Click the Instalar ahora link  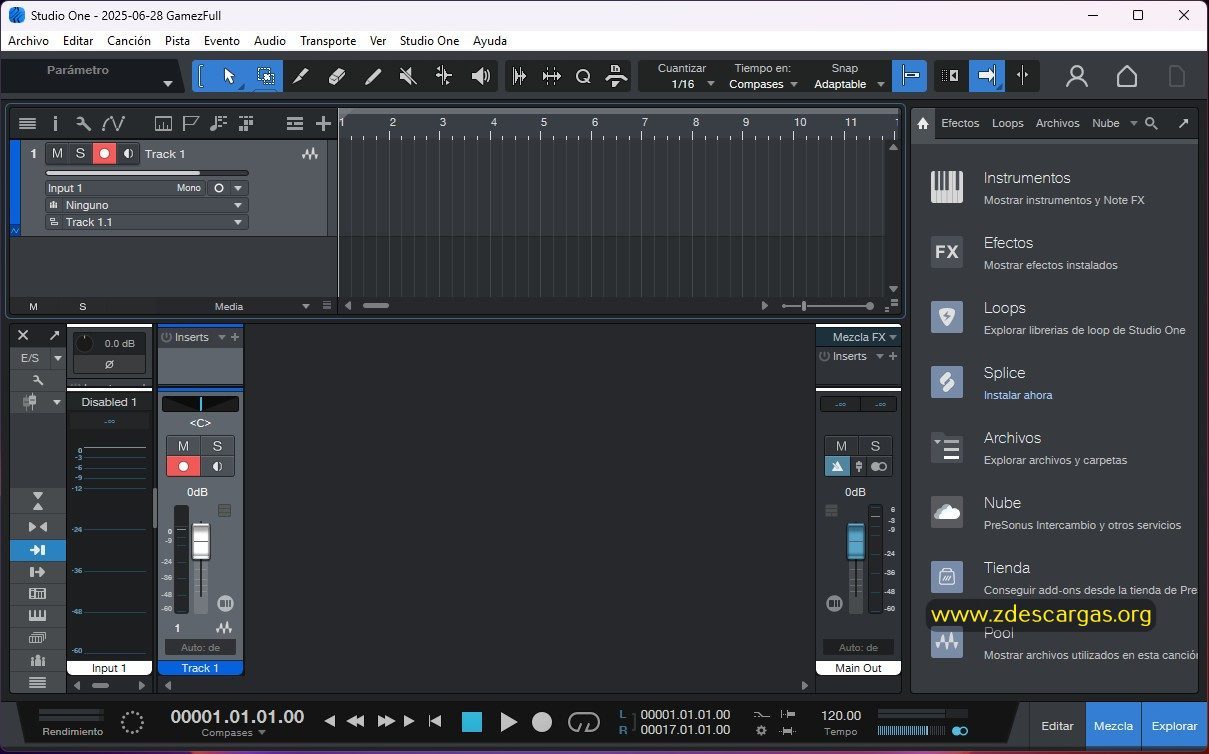tap(1018, 395)
